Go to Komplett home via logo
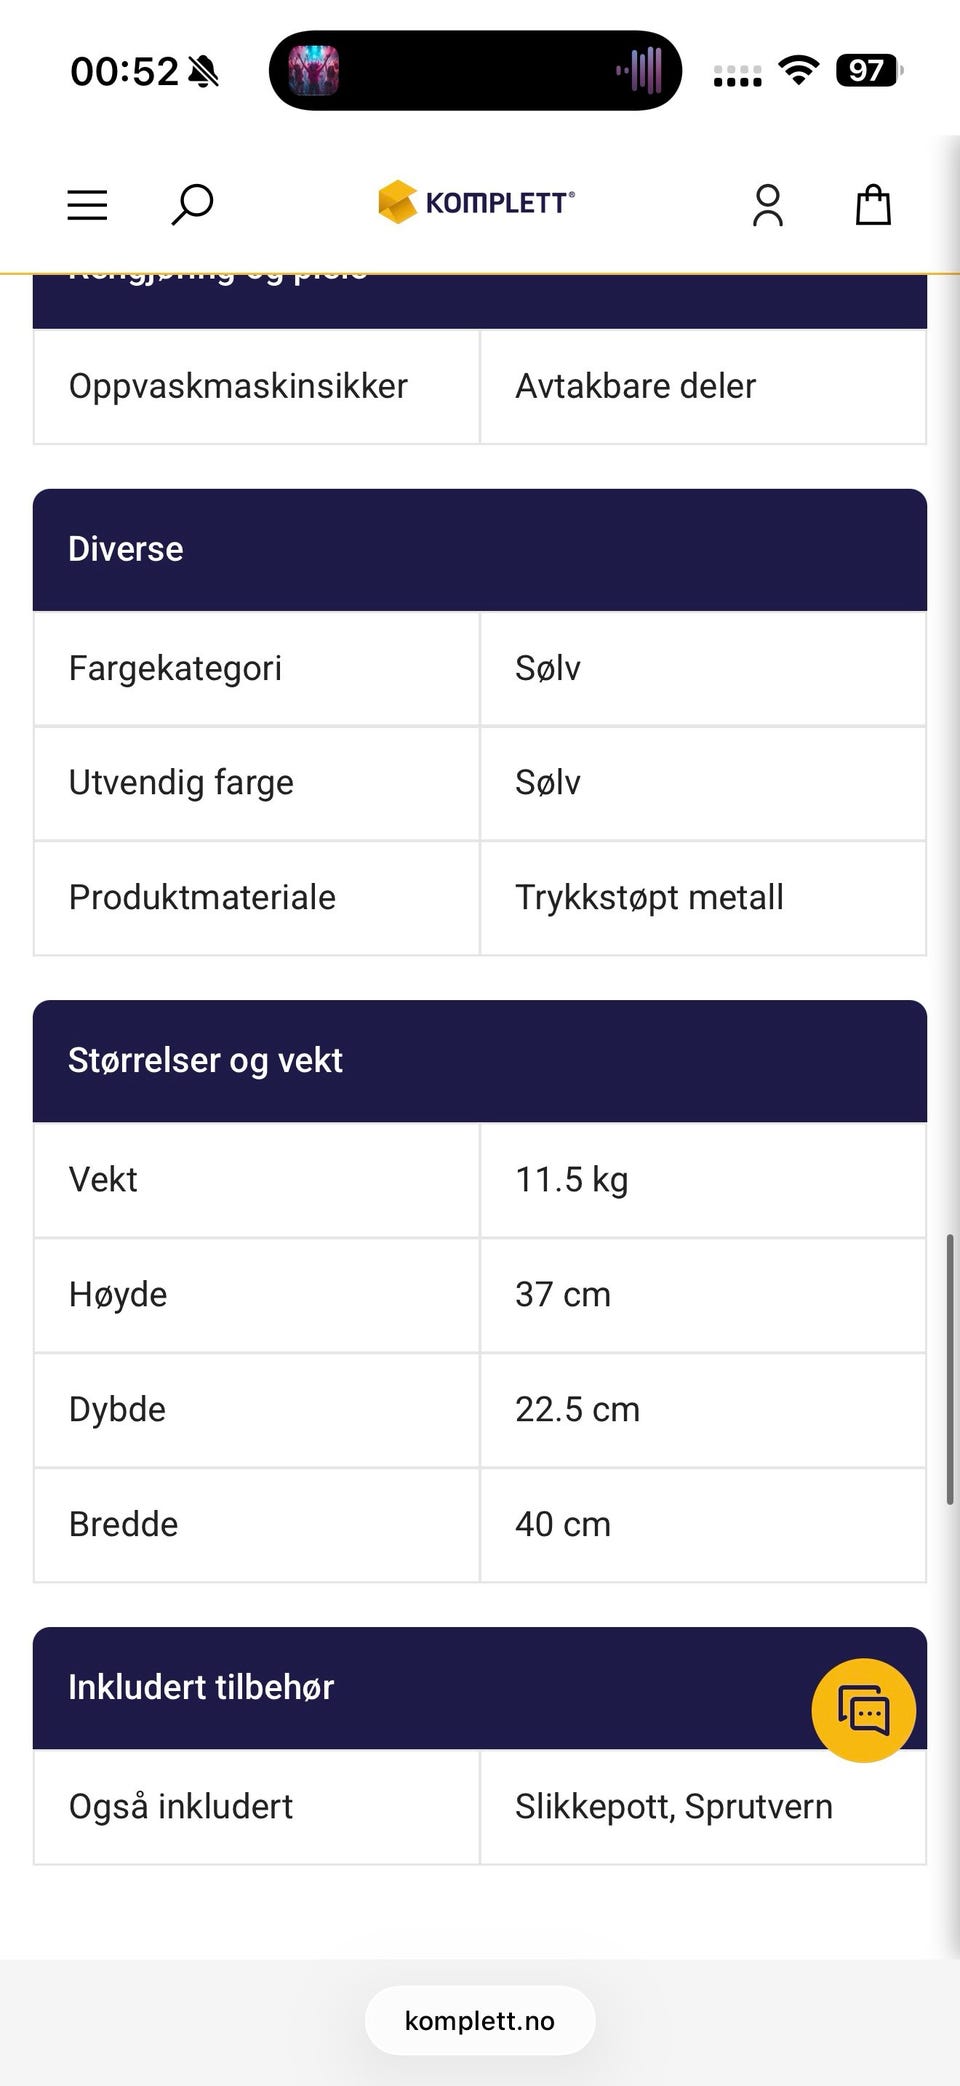Image resolution: width=960 pixels, height=2086 pixels. coord(477,202)
